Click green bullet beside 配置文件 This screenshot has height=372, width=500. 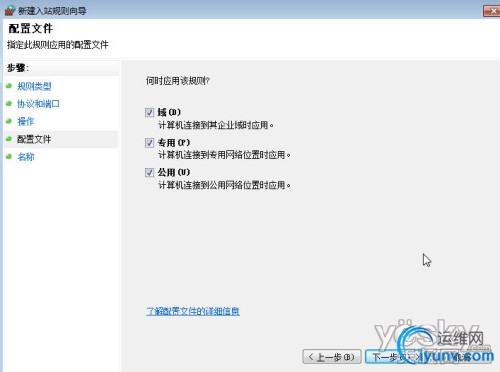9,139
